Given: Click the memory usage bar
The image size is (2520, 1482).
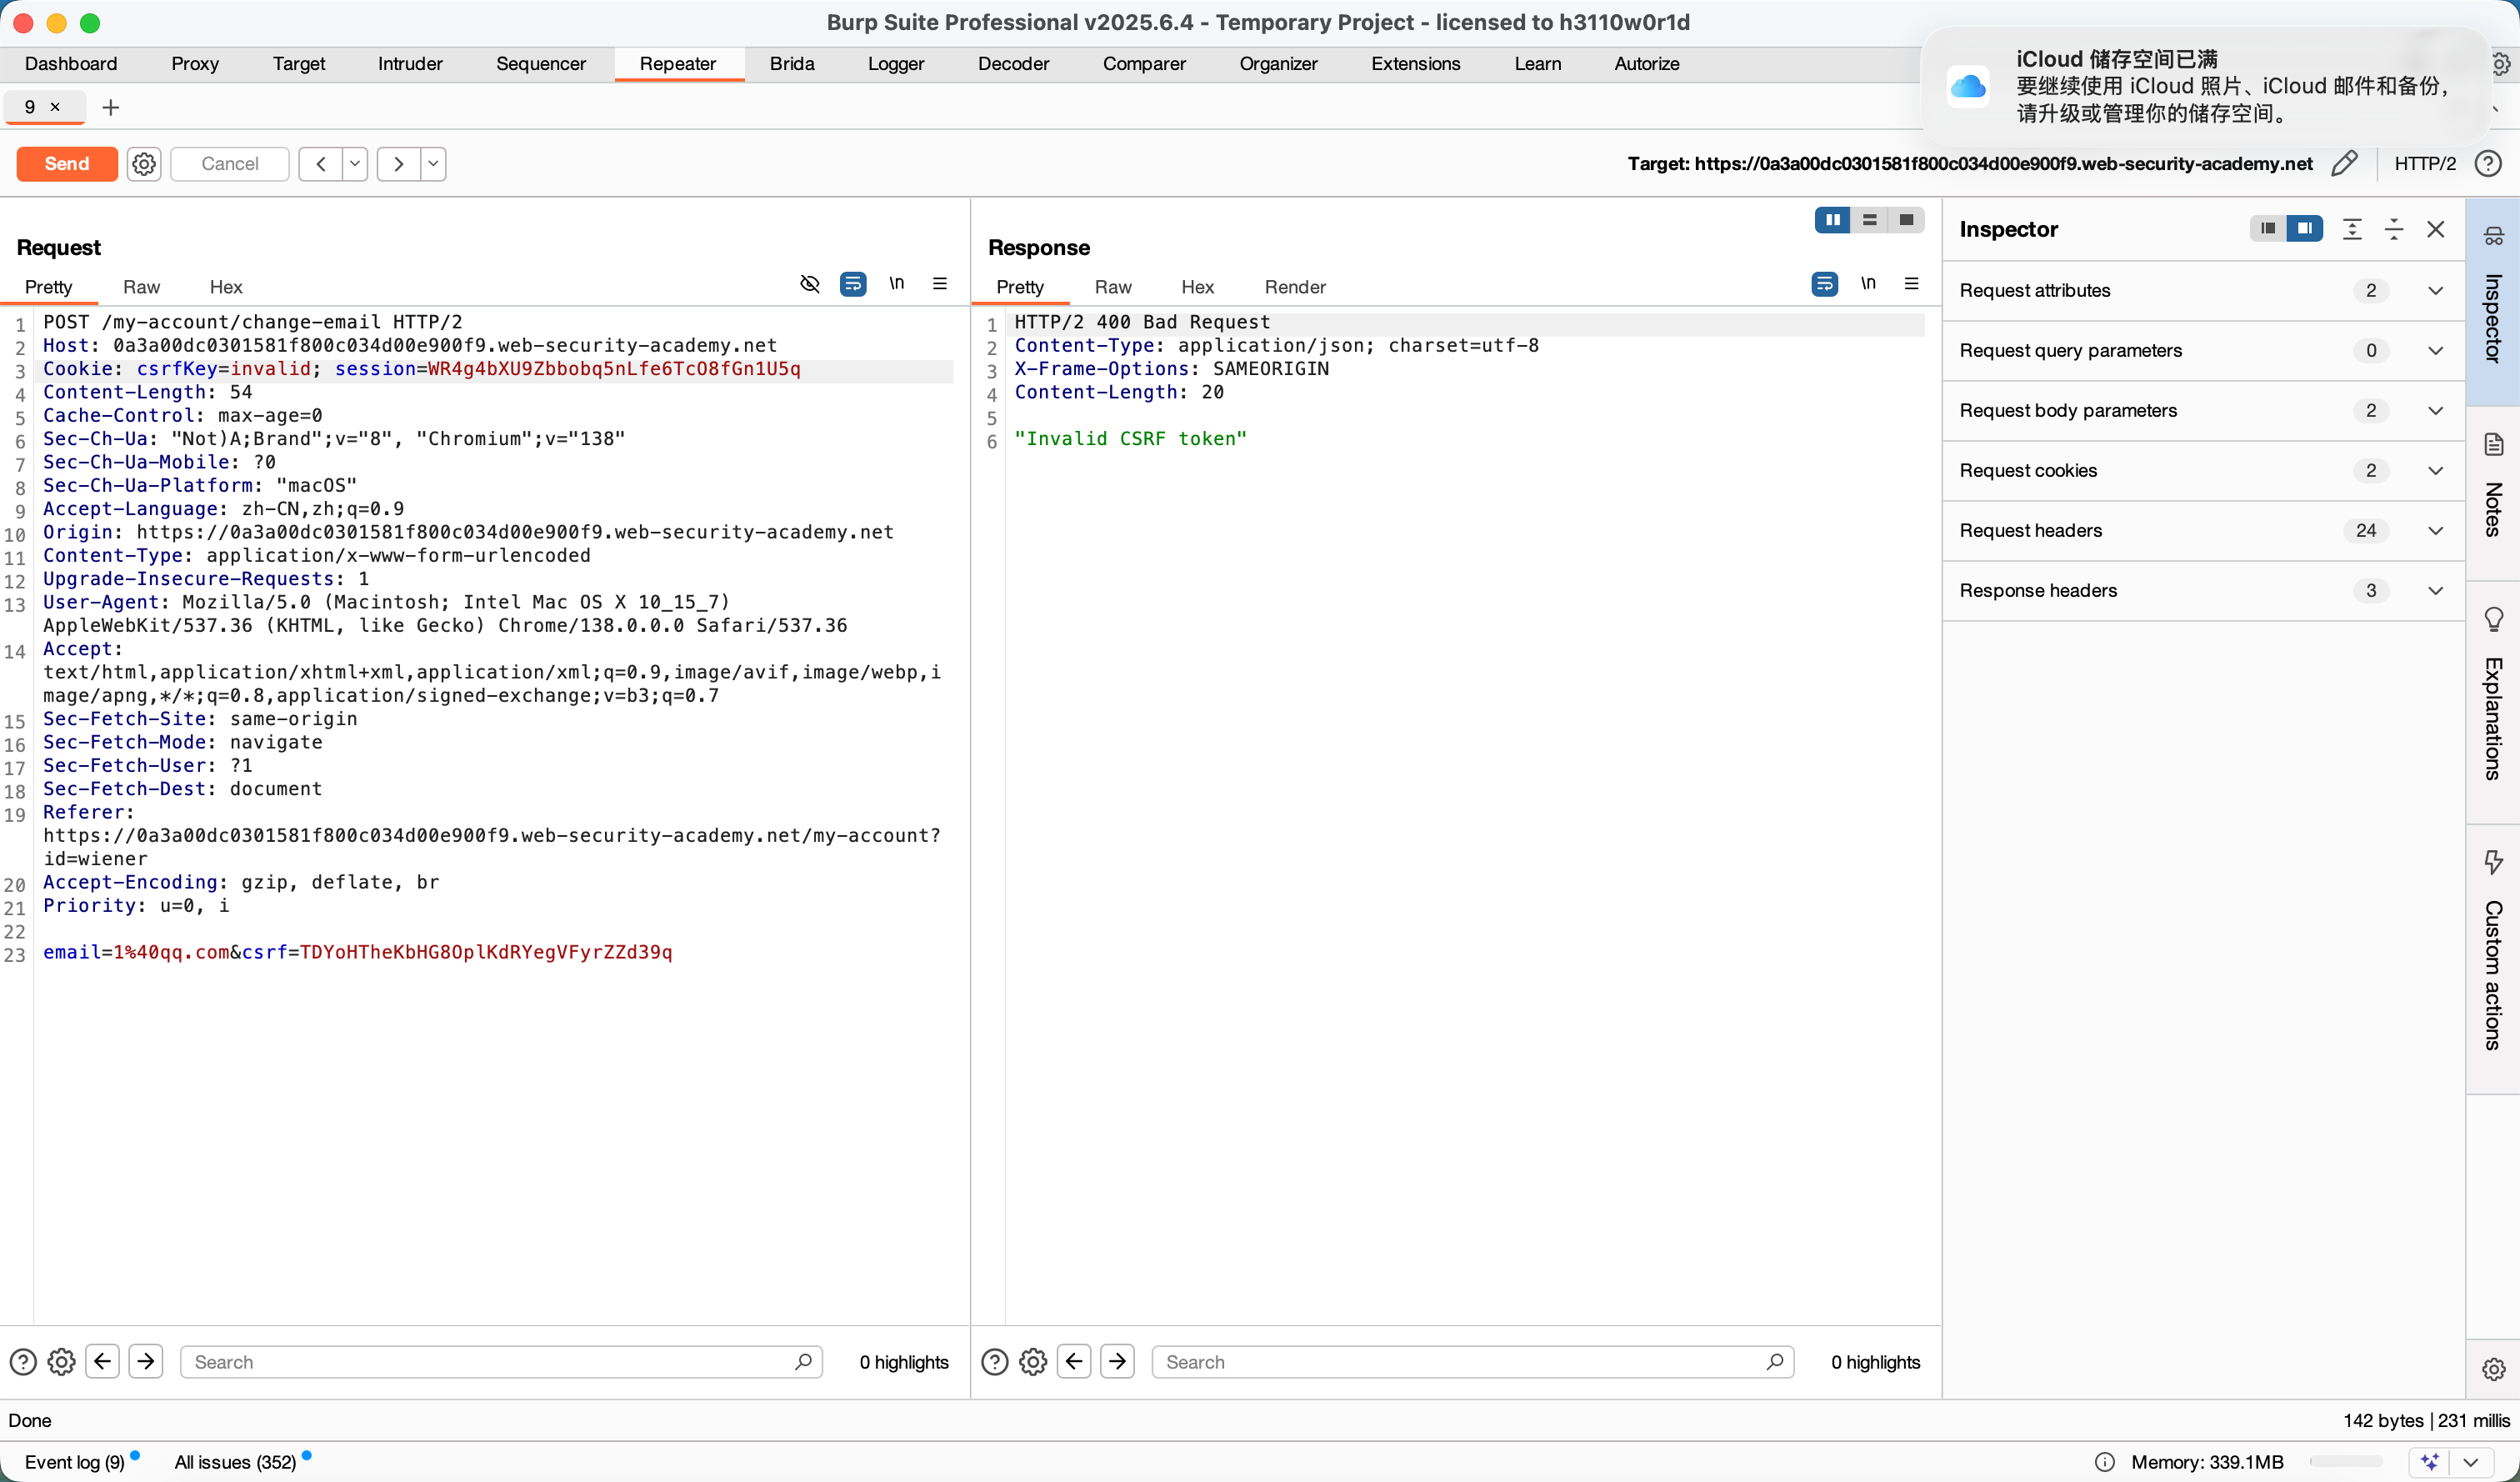Looking at the screenshot, I should tap(2346, 1462).
